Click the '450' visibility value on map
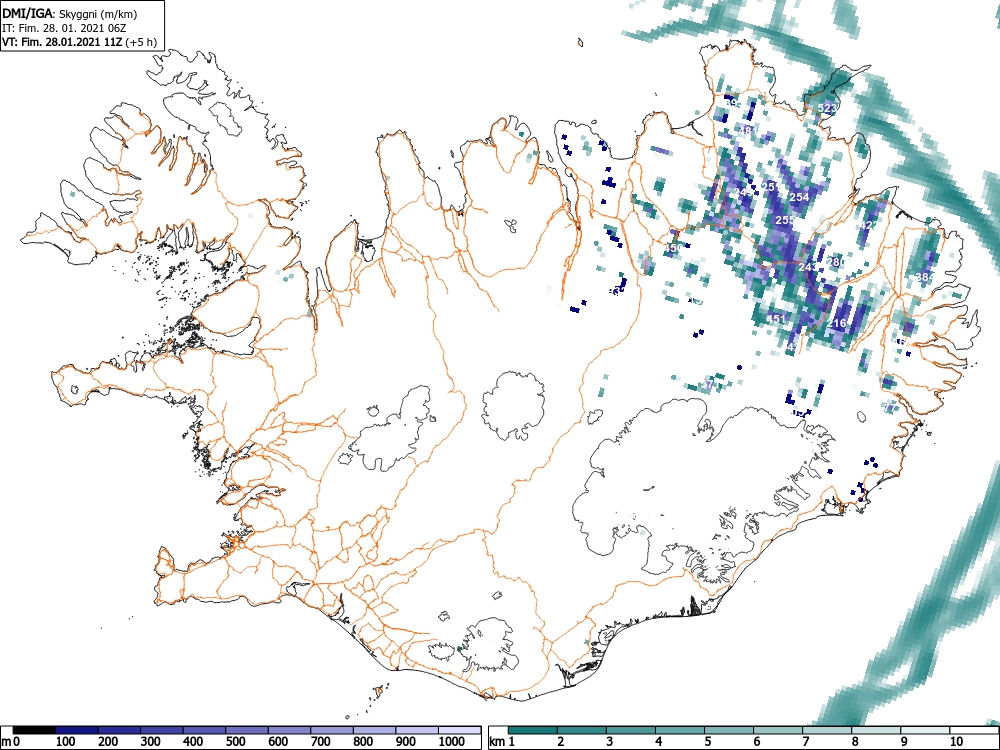The width and height of the screenshot is (1000, 750). (673, 247)
